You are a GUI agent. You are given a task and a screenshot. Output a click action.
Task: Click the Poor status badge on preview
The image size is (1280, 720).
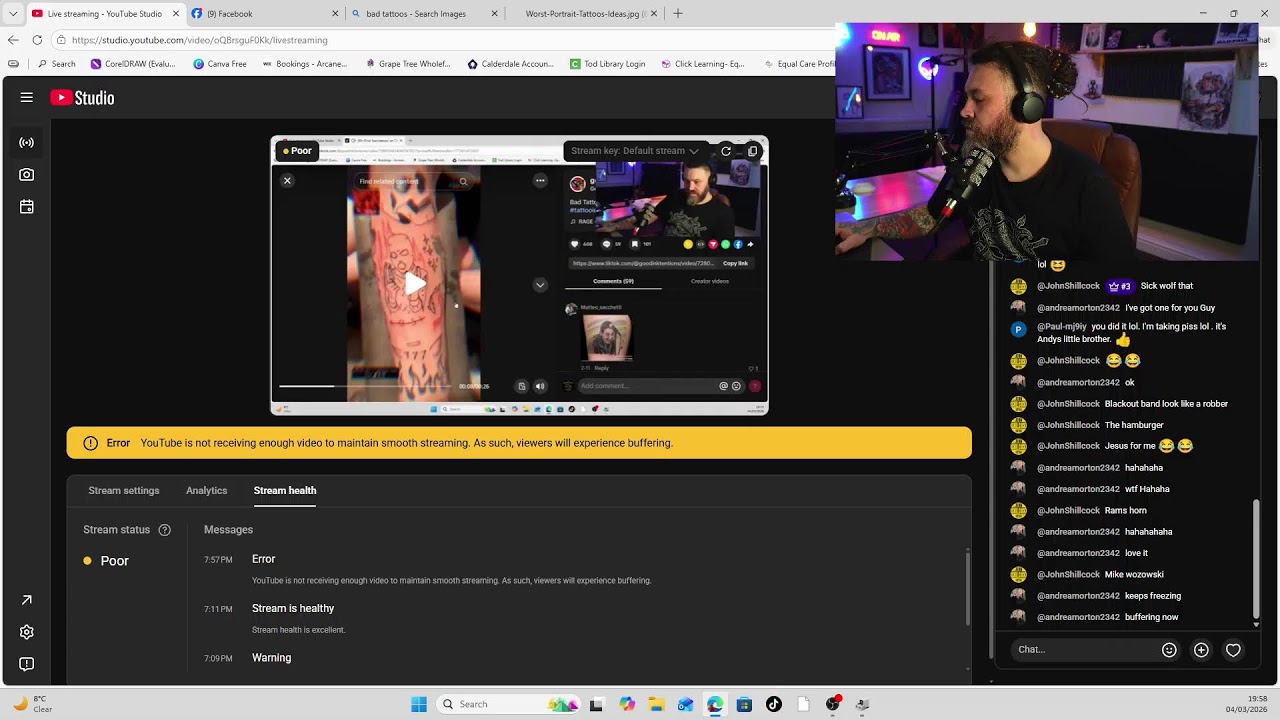tap(297, 151)
